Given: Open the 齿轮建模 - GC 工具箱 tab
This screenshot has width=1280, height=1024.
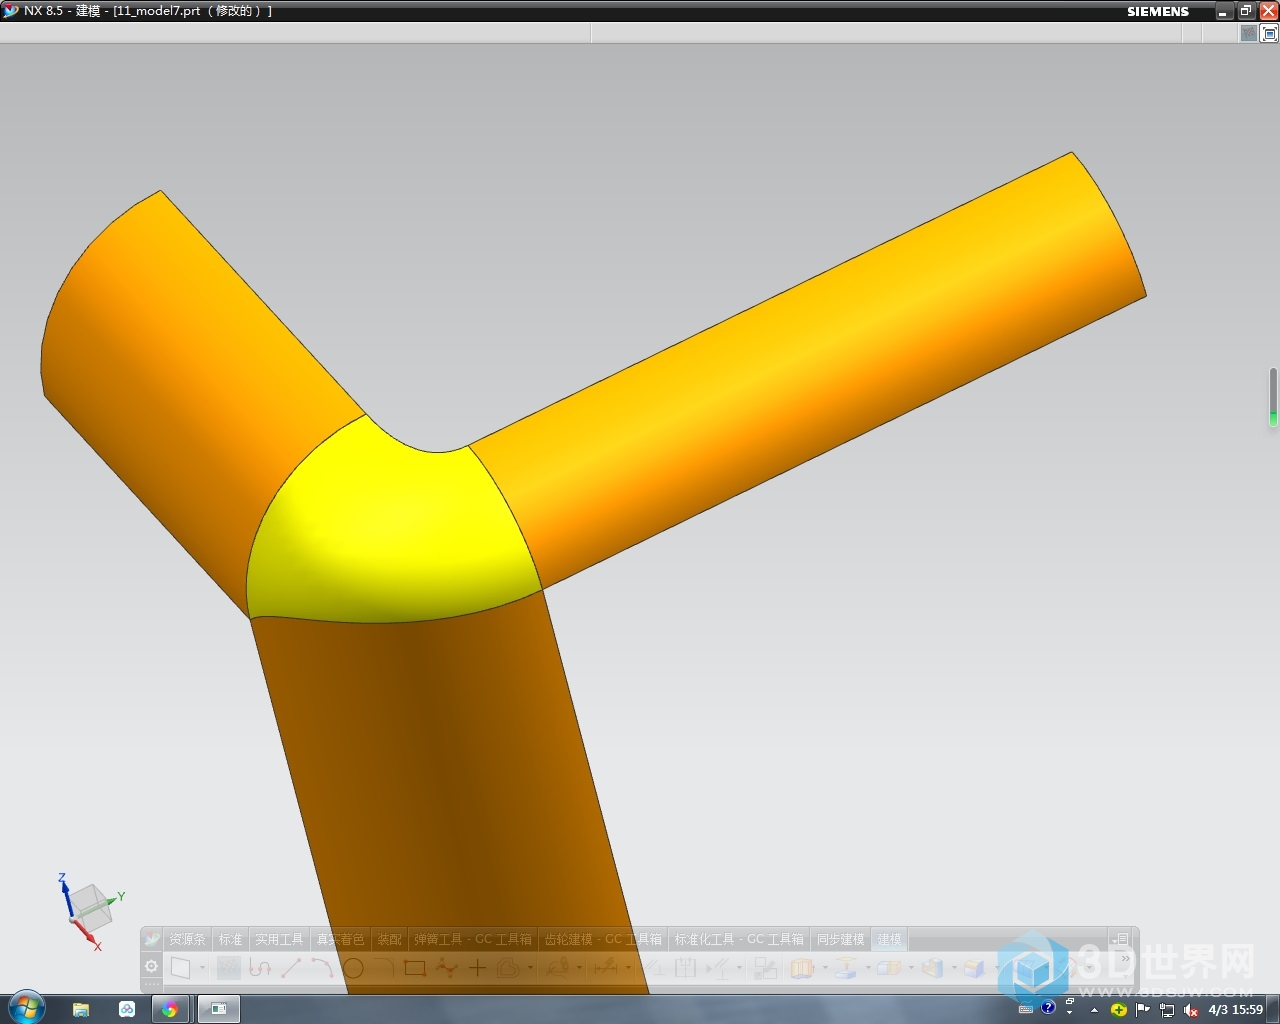Looking at the screenshot, I should point(603,939).
